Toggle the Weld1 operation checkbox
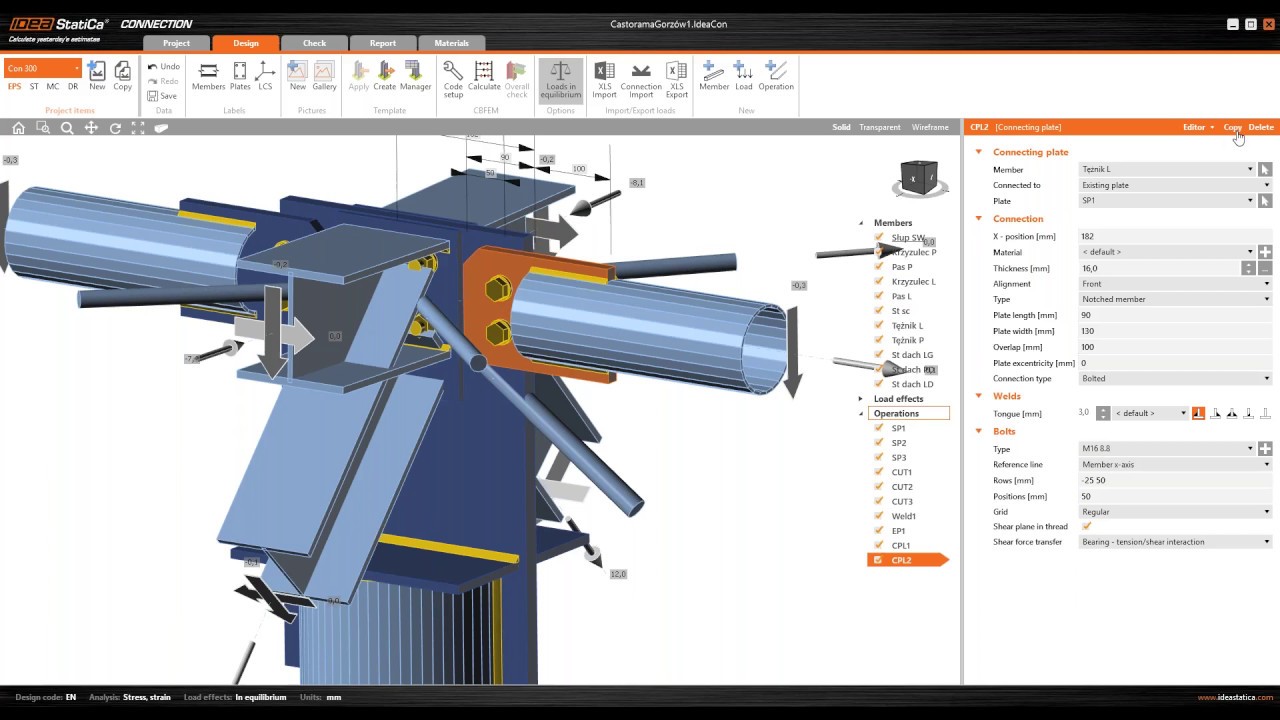This screenshot has height=720, width=1280. (x=878, y=516)
